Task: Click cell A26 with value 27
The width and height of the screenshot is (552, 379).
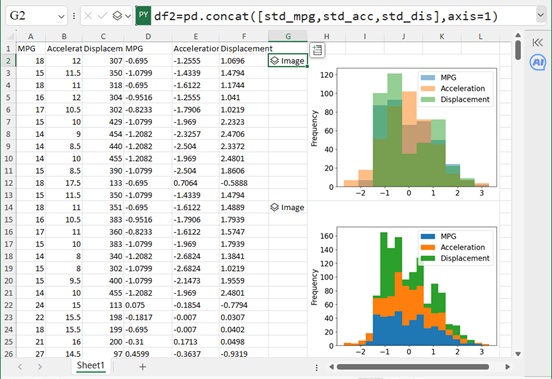Action: [x=31, y=353]
